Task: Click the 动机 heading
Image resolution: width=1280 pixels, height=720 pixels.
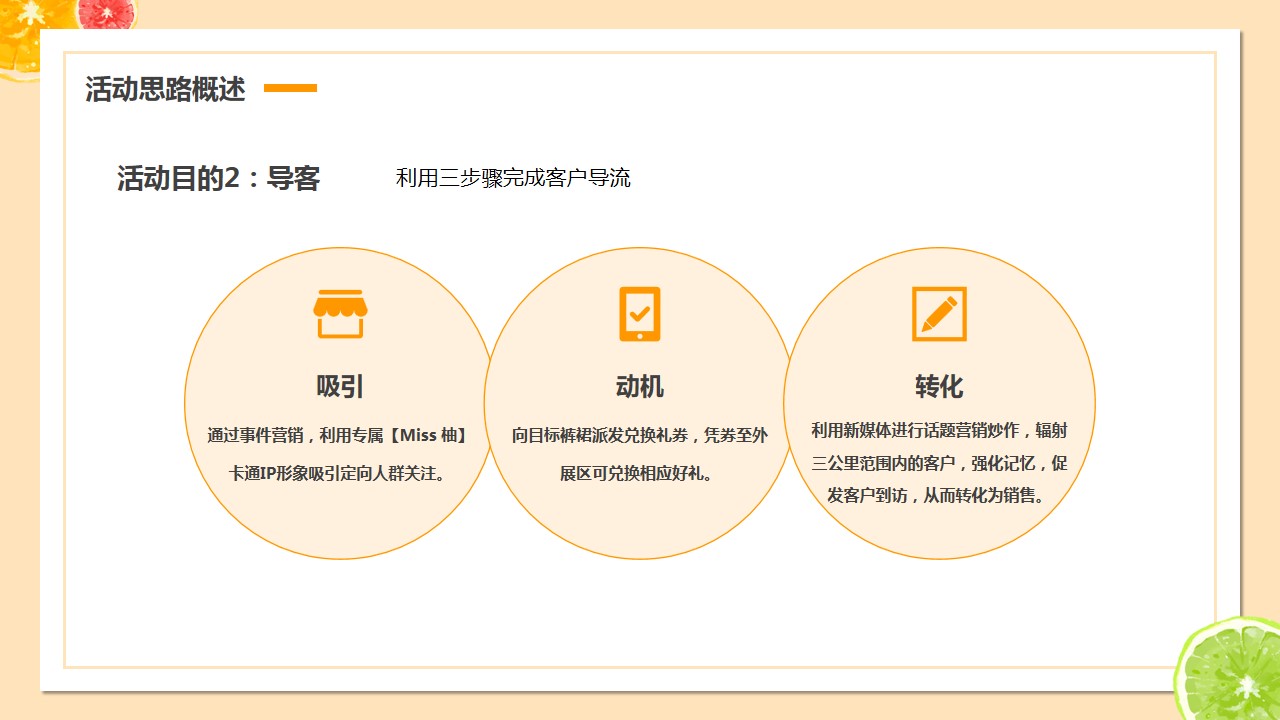Action: tap(640, 387)
